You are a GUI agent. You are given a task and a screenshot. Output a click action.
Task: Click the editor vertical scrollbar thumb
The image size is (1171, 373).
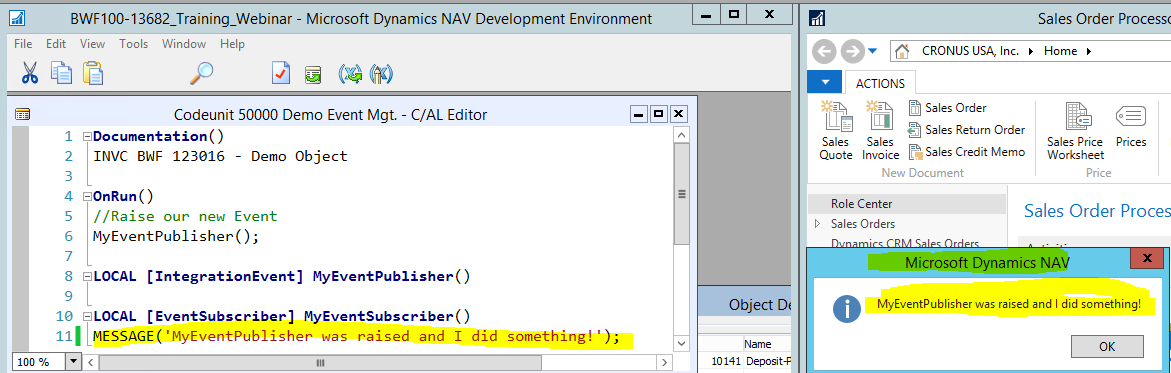coord(681,194)
